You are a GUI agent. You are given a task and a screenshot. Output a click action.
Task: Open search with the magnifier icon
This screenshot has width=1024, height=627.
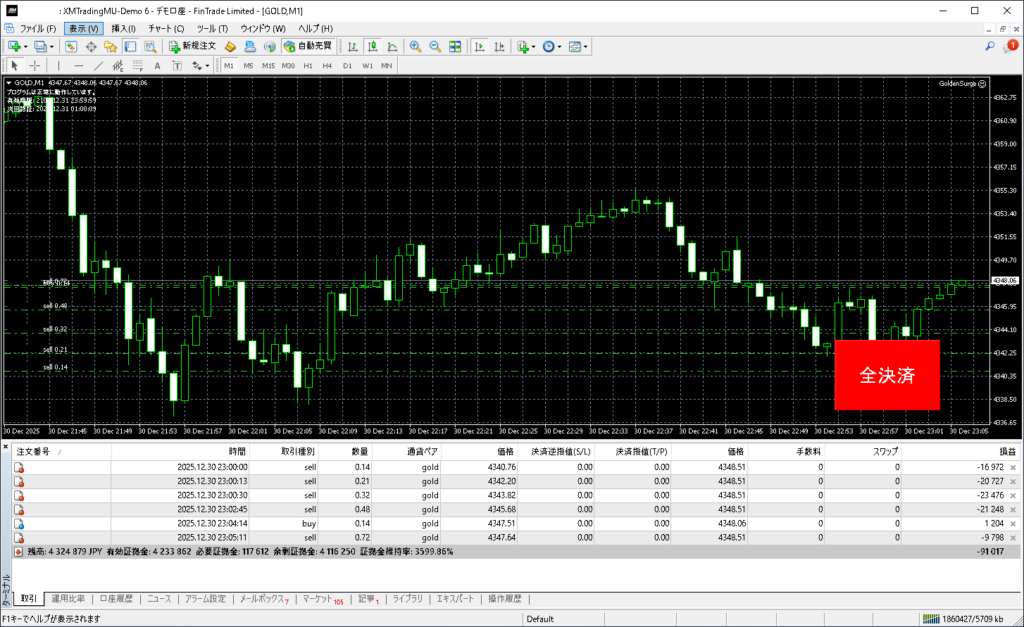click(x=990, y=47)
